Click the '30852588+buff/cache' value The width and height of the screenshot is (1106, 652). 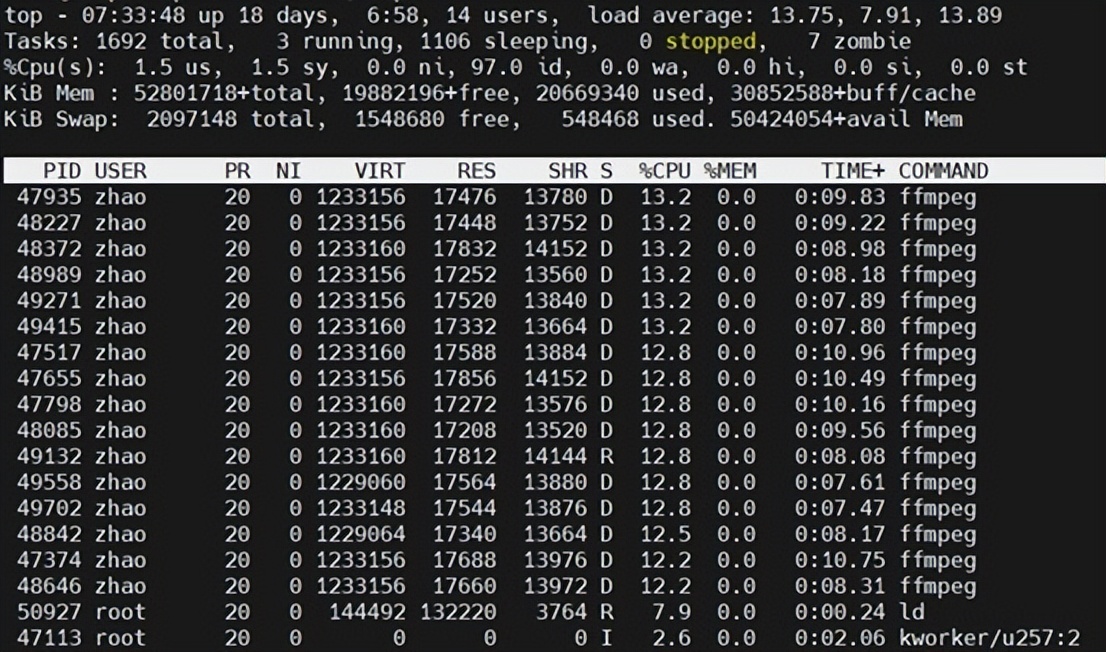point(853,93)
